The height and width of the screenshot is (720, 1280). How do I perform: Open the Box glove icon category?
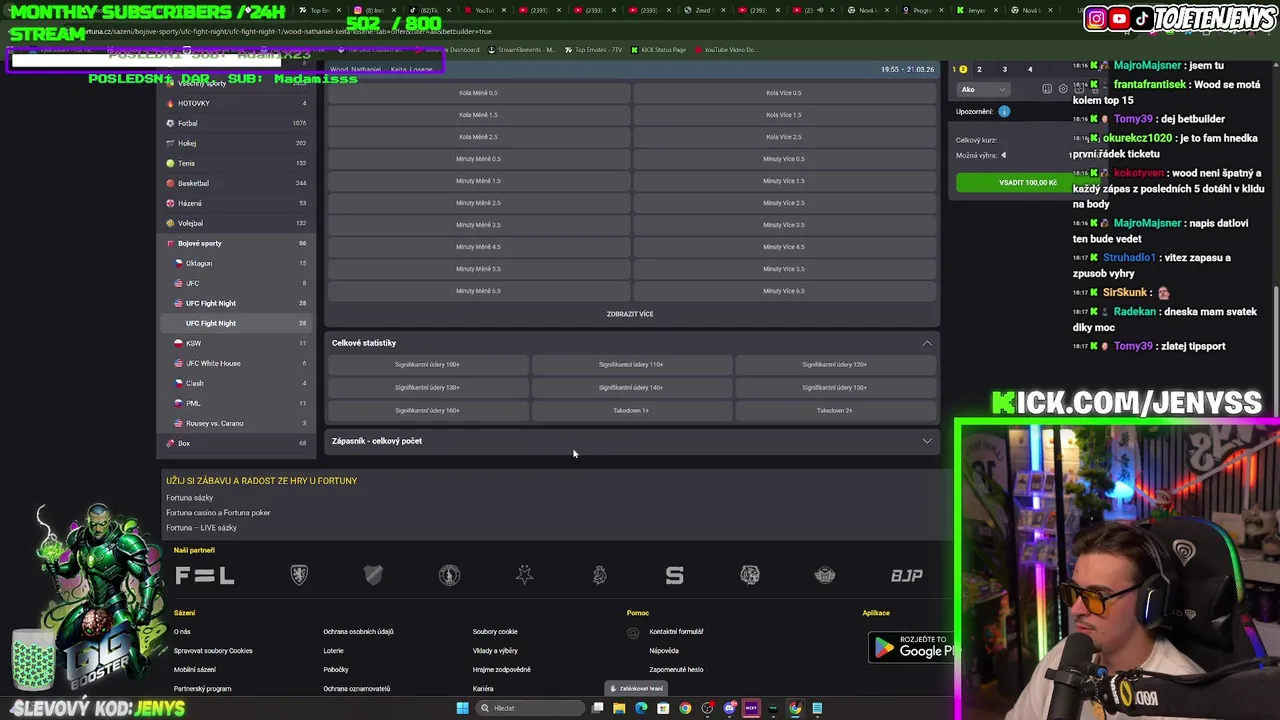point(170,443)
